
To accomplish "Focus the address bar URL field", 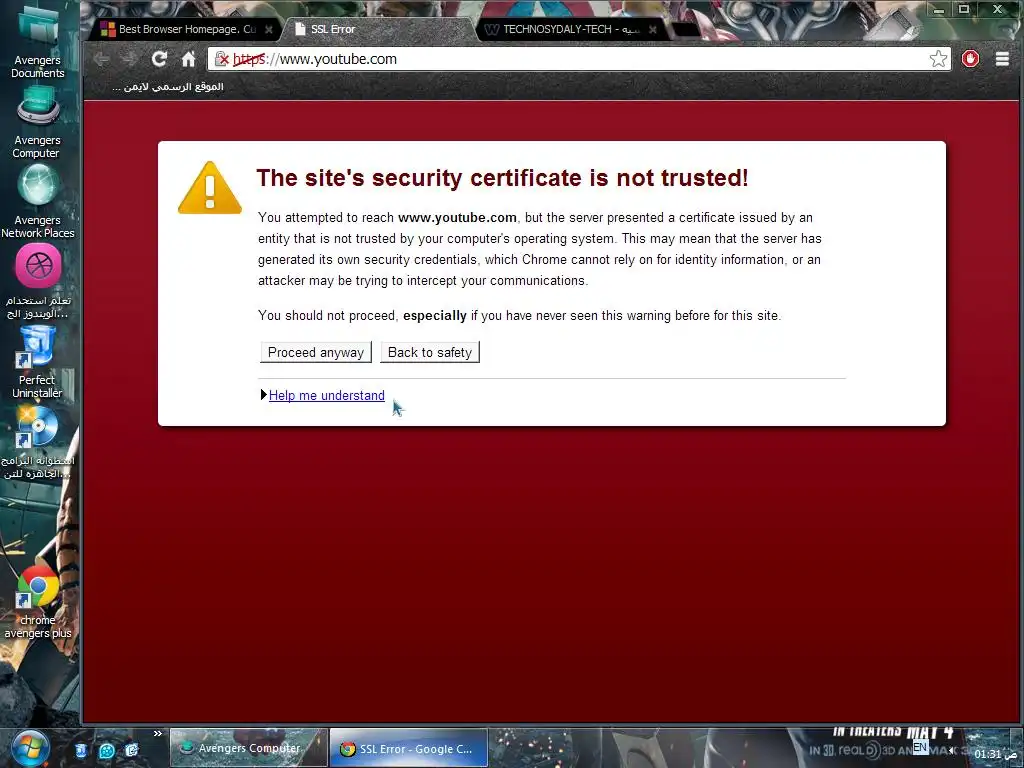I will click(x=578, y=59).
